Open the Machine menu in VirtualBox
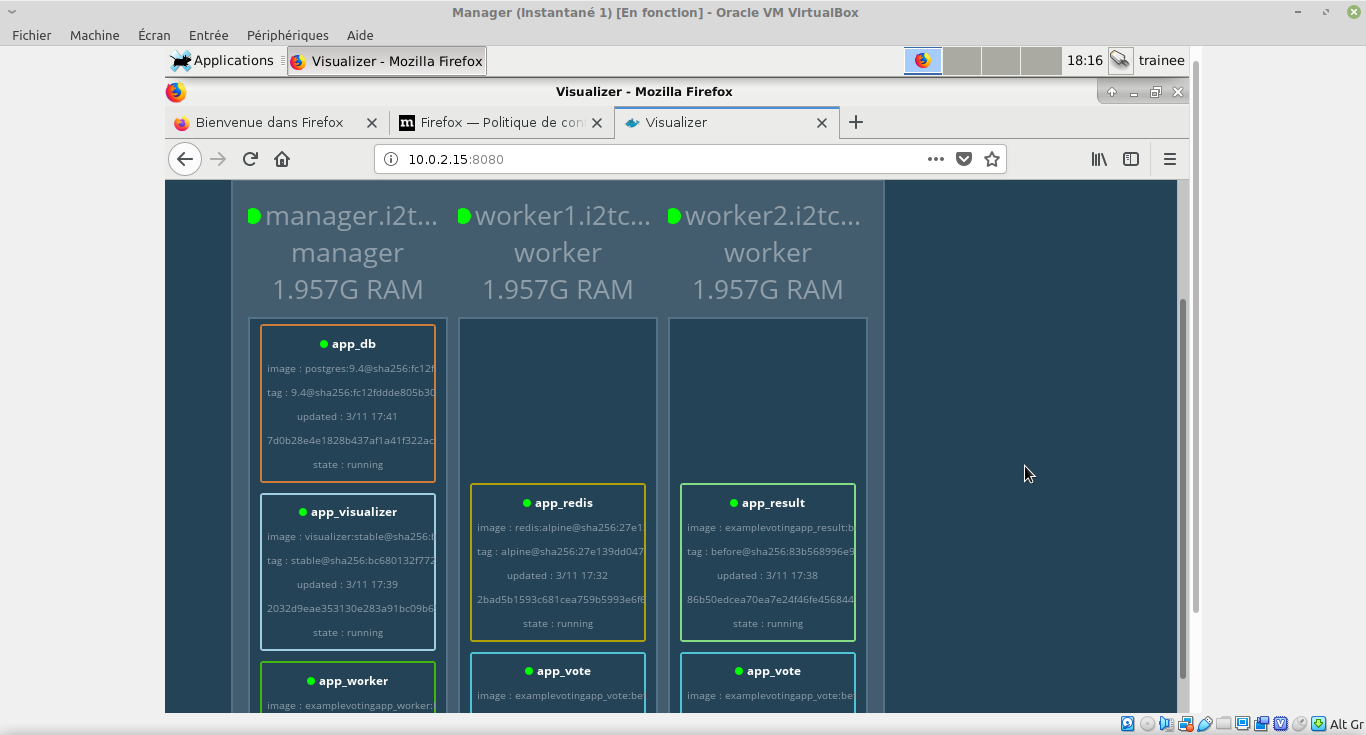 coord(94,35)
